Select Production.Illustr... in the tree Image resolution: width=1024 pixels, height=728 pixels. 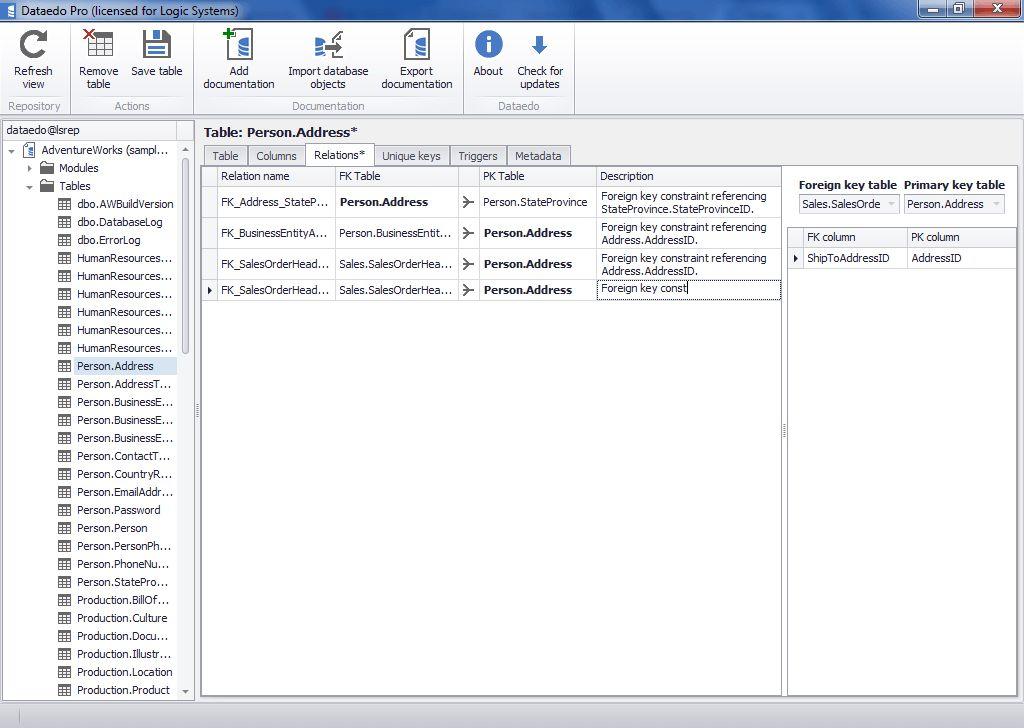click(x=123, y=654)
